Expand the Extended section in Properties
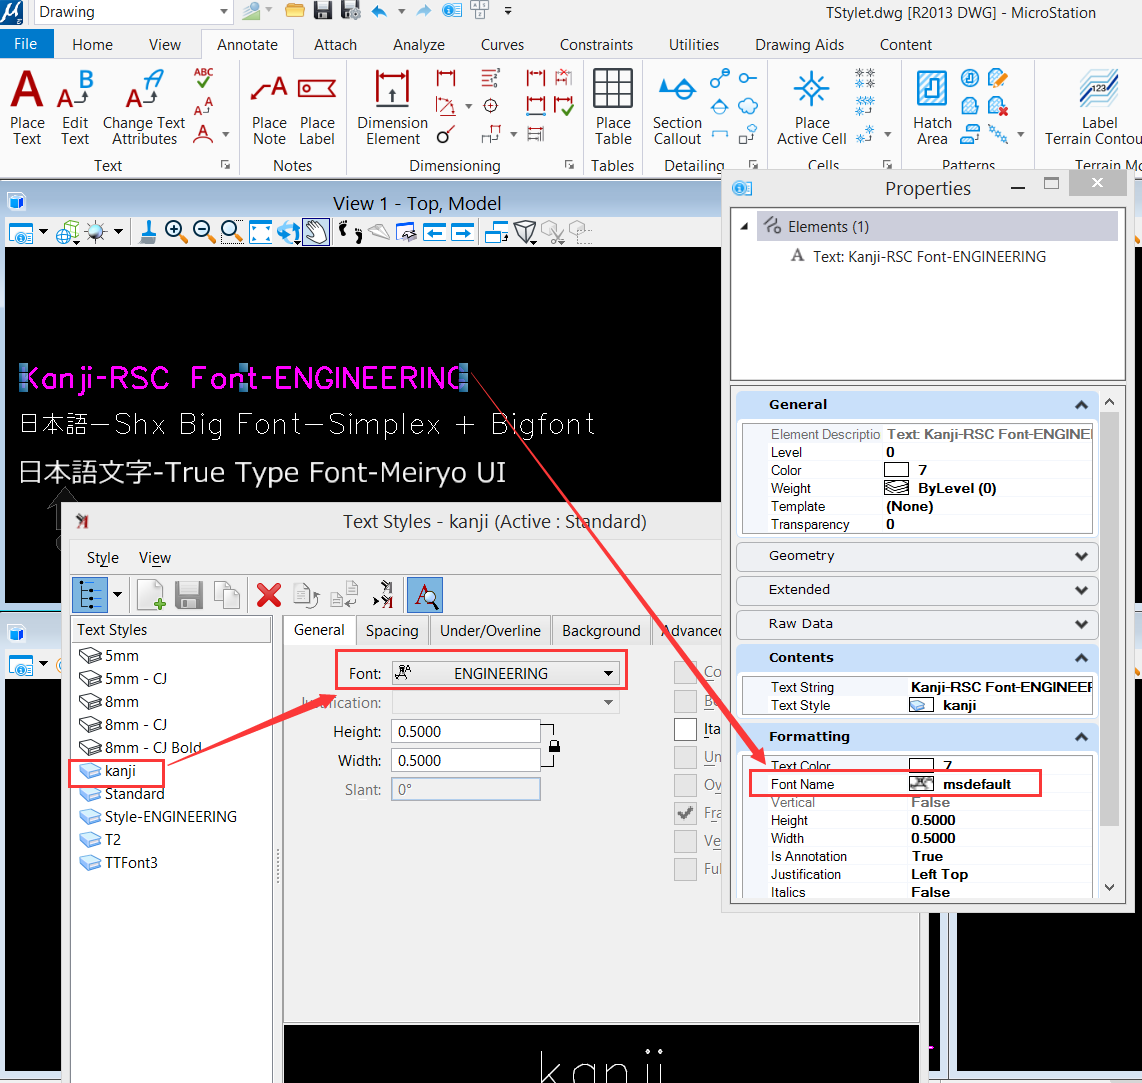The width and height of the screenshot is (1142, 1083). (1082, 590)
